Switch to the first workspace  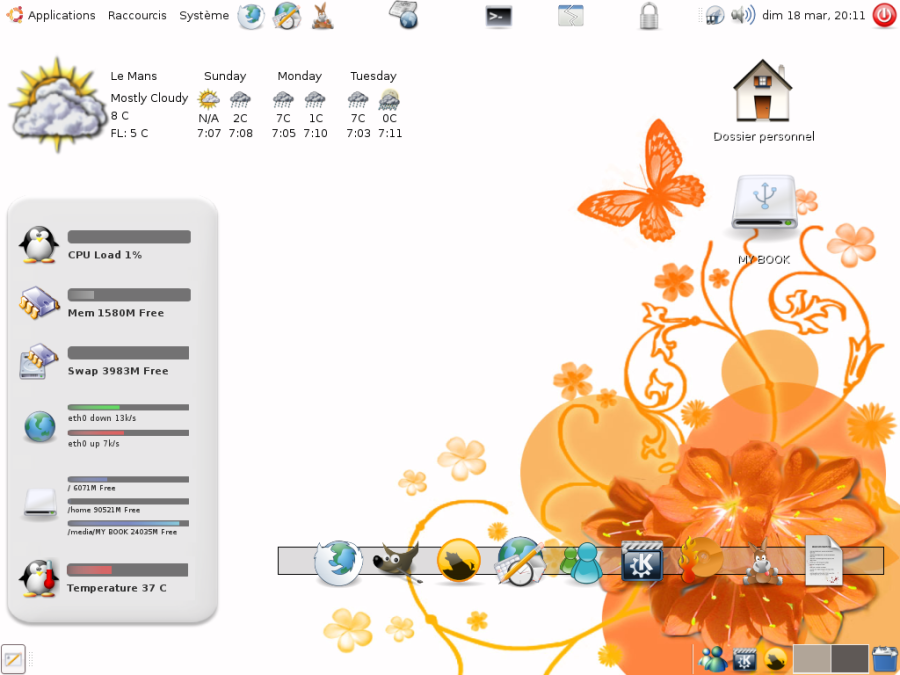[x=812, y=659]
